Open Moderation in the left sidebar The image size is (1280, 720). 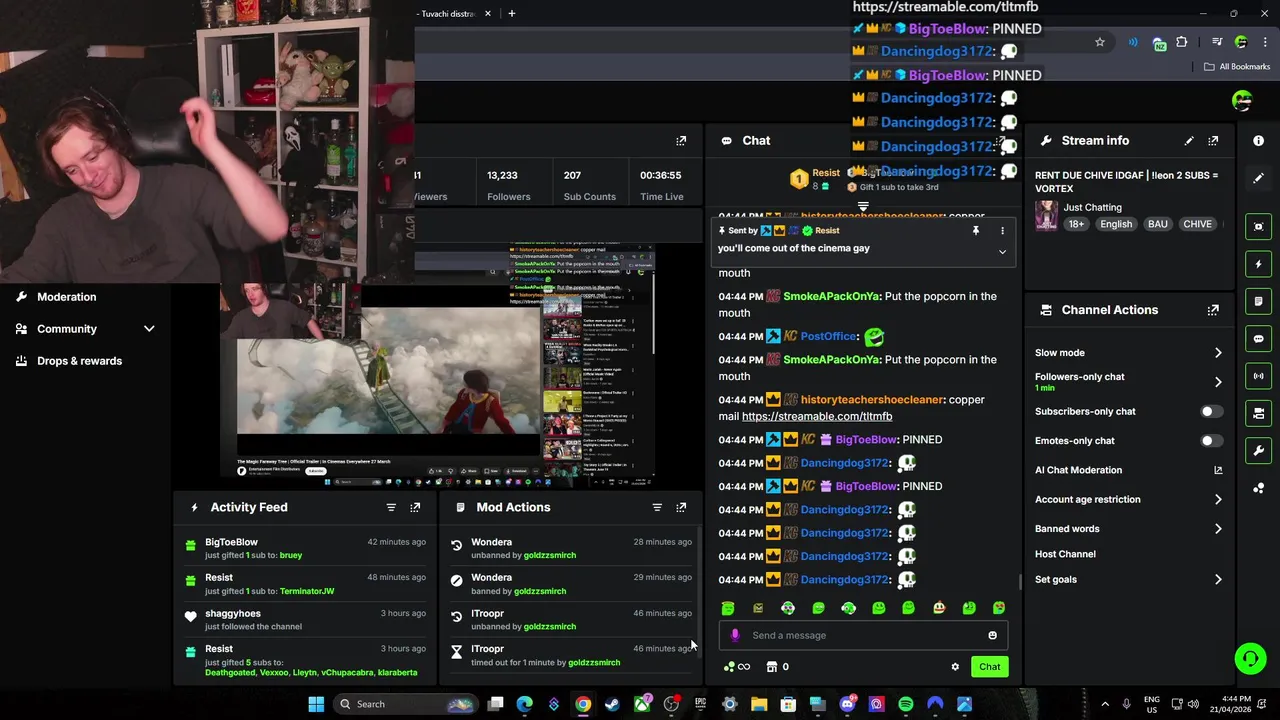click(66, 297)
